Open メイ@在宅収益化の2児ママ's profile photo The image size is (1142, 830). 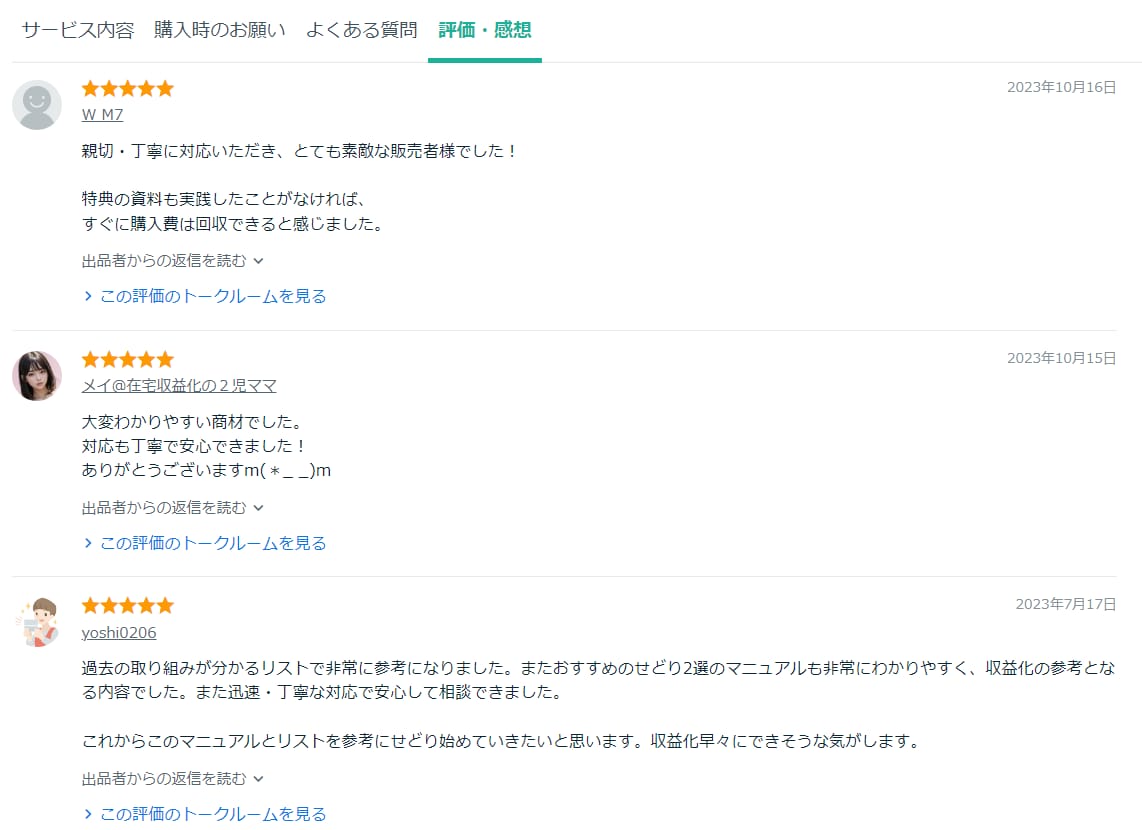[x=37, y=376]
